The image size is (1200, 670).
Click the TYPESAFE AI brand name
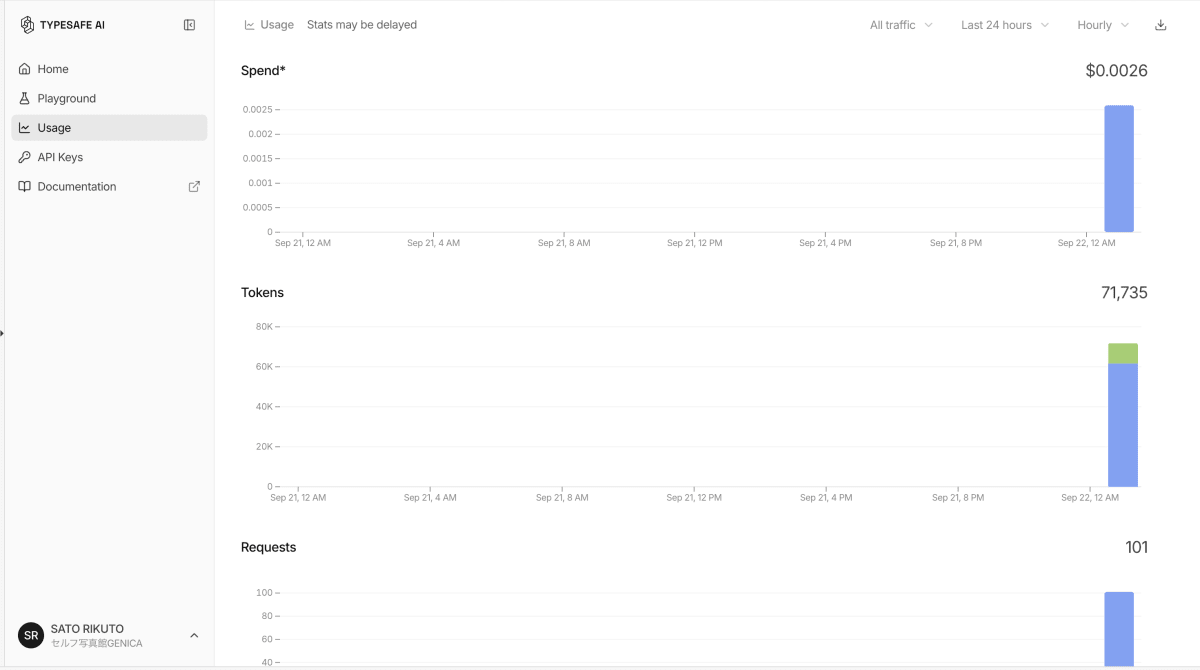coord(72,25)
